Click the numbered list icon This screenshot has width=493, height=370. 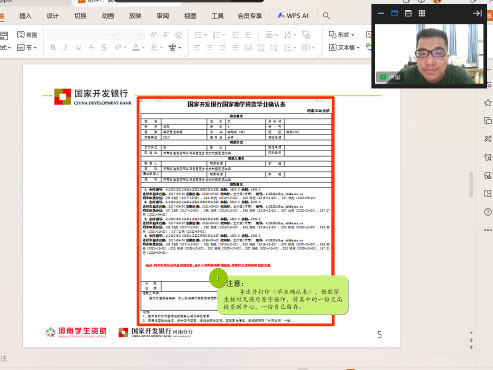click(216, 35)
